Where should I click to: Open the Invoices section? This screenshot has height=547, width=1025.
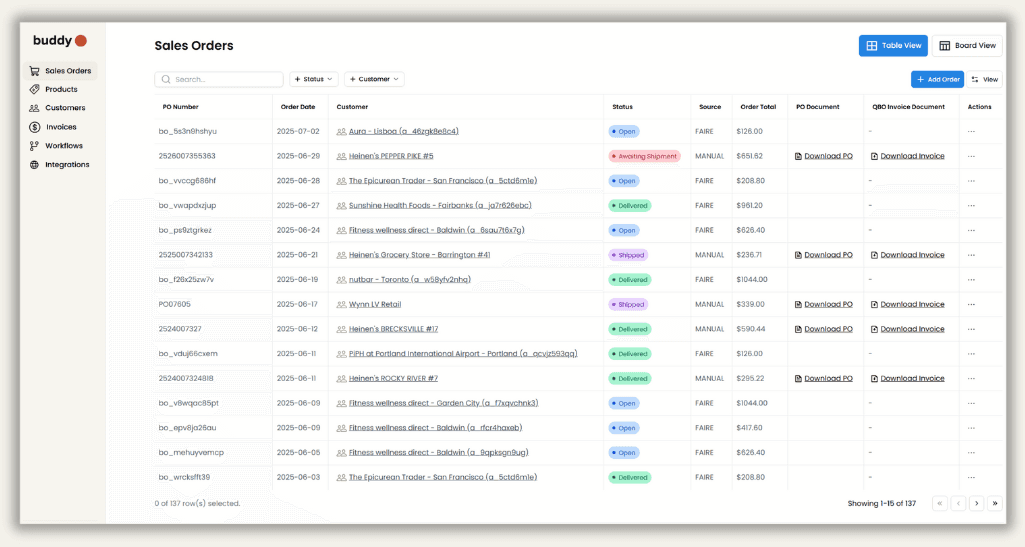[x=54, y=127]
